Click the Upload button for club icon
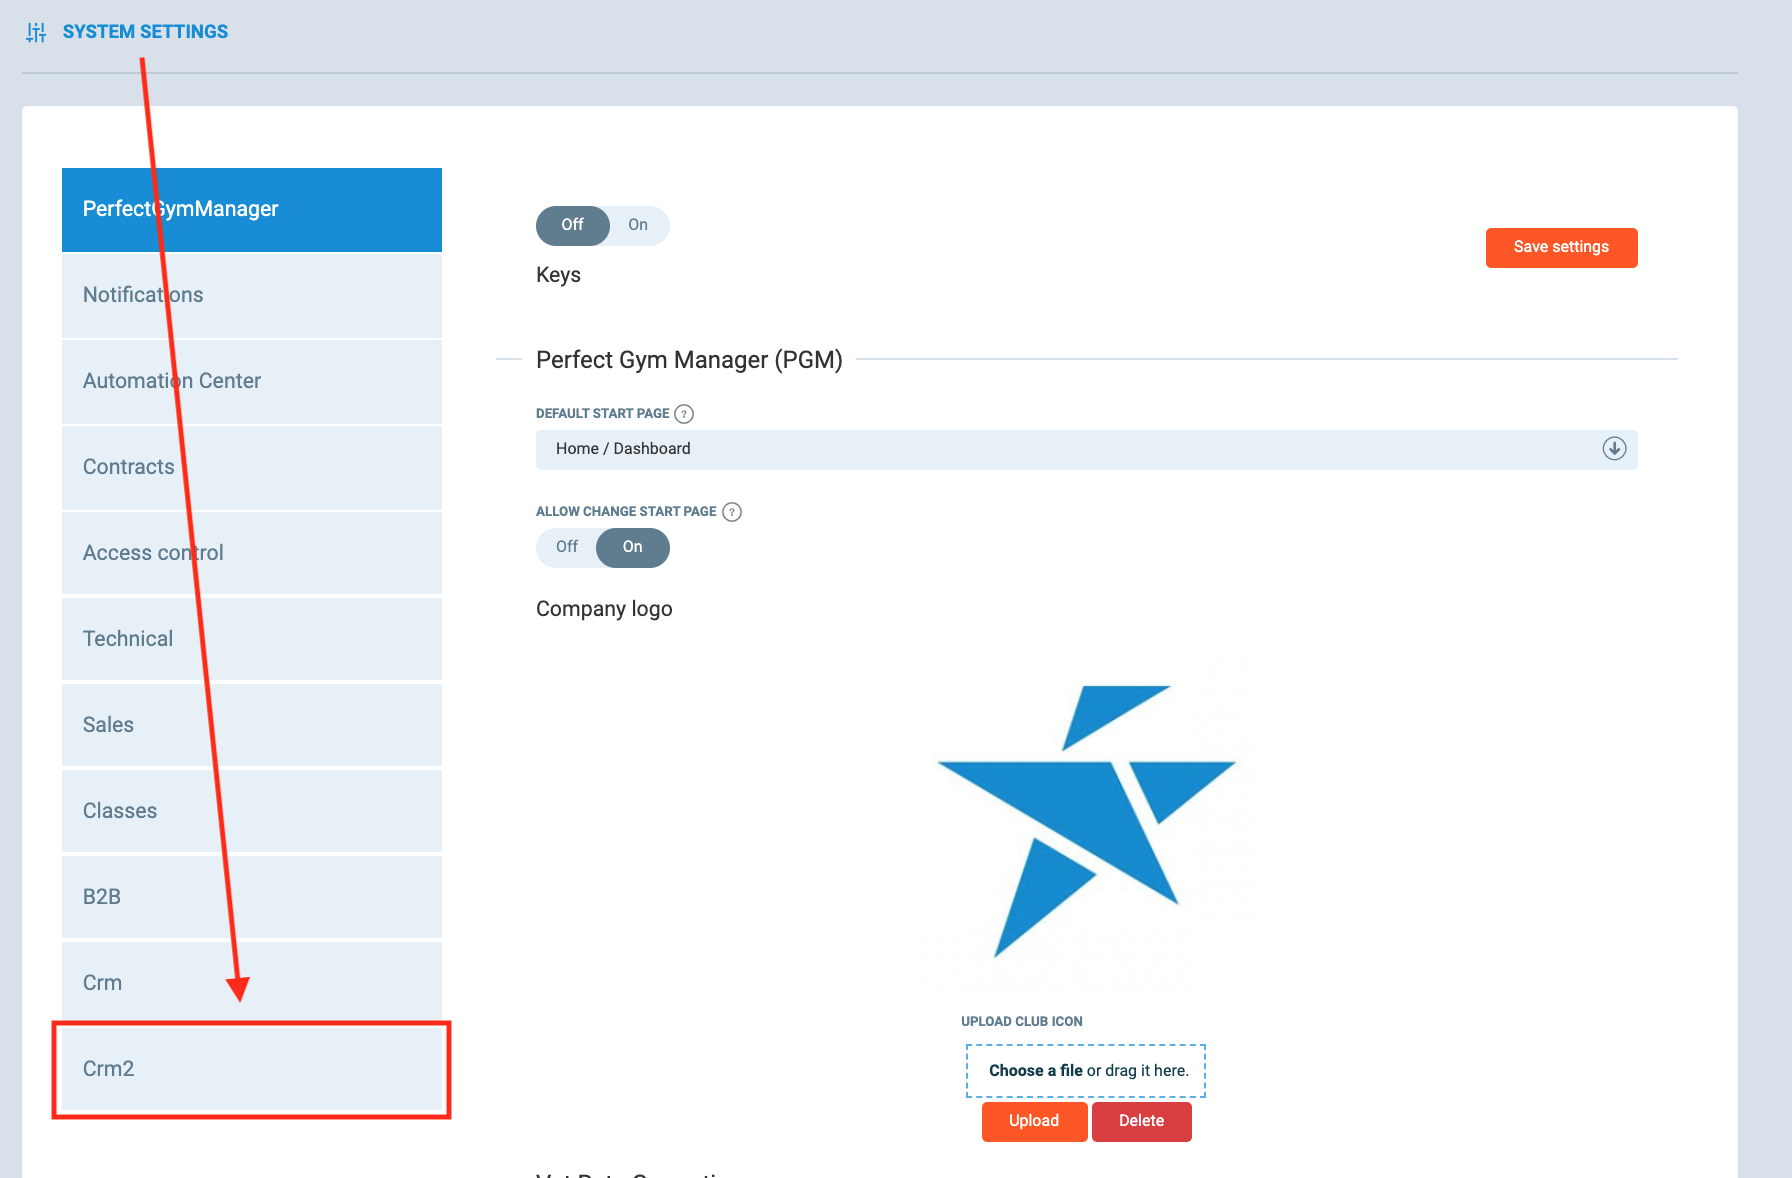 coord(1034,1121)
